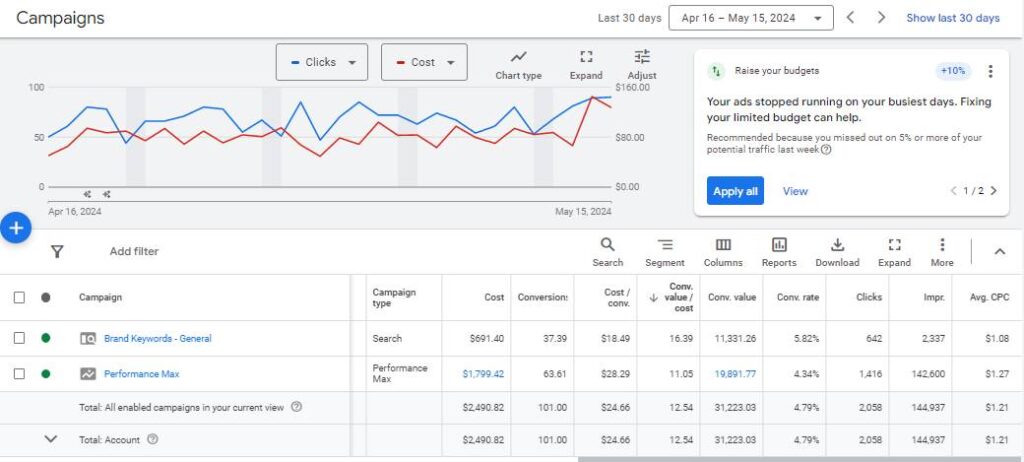Open the recommendation card's three-dot menu
This screenshot has width=1024, height=462.
(991, 71)
